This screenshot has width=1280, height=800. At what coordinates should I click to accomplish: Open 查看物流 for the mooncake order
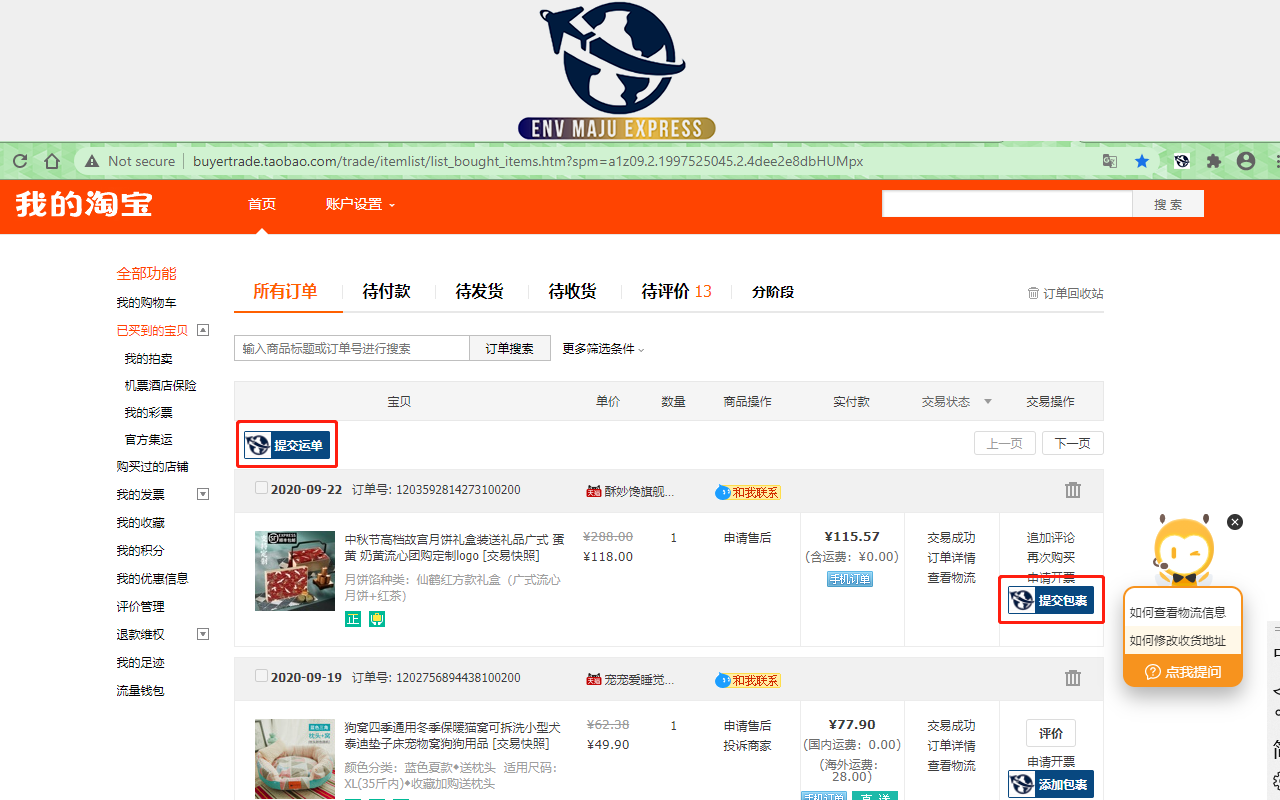pyautogui.click(x=951, y=578)
